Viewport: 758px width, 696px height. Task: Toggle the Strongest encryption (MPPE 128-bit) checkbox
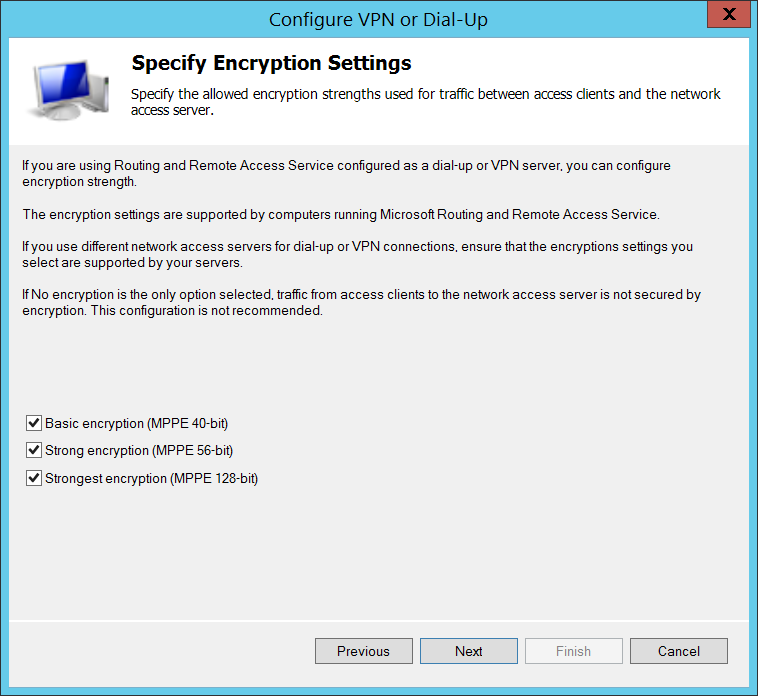(34, 478)
